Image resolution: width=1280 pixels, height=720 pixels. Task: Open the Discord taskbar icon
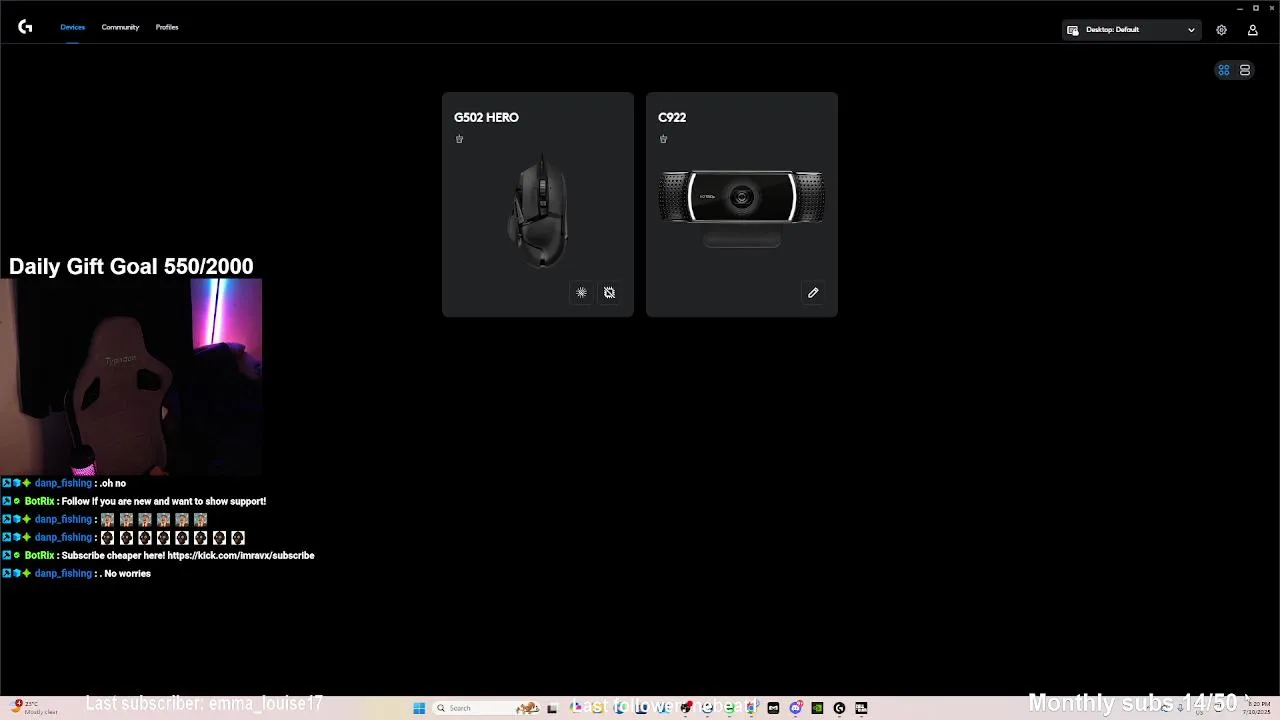[795, 708]
